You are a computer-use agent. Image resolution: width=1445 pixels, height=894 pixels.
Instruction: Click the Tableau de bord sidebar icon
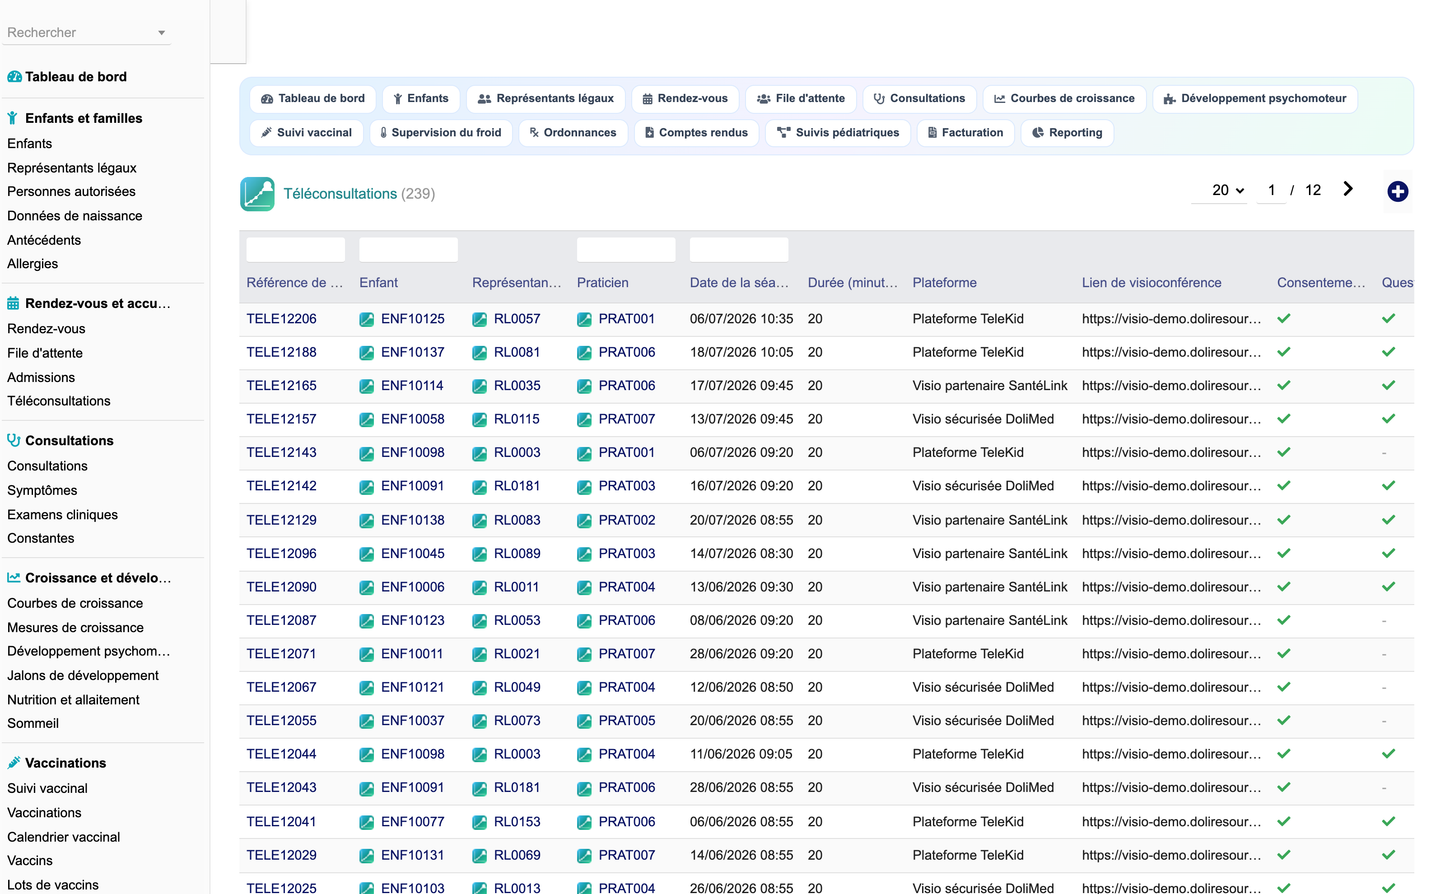tap(14, 77)
